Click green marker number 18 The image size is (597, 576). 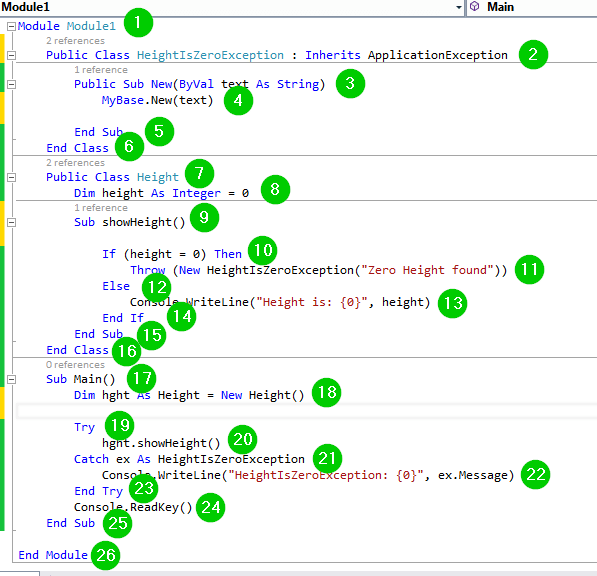tap(326, 393)
